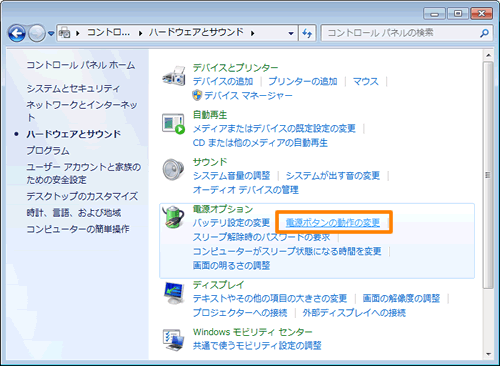Click 画面の明るさの調整 link

click(x=231, y=266)
